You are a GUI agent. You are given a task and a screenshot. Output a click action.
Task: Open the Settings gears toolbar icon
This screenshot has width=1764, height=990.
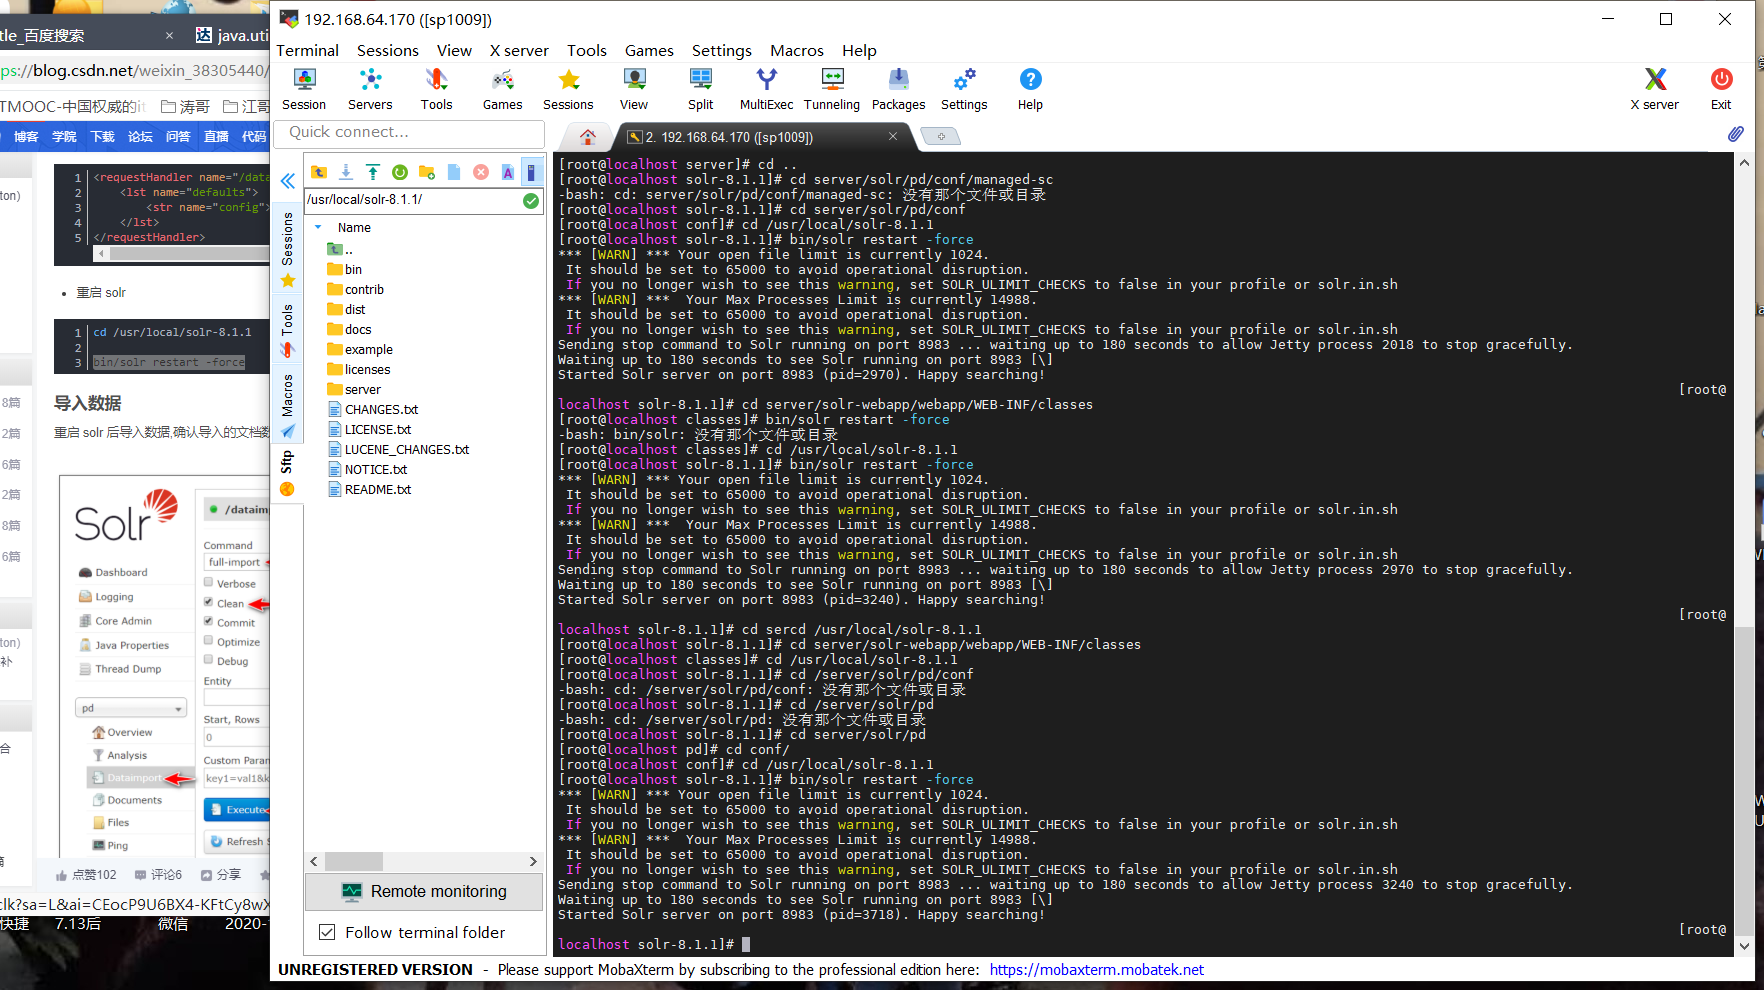point(964,89)
